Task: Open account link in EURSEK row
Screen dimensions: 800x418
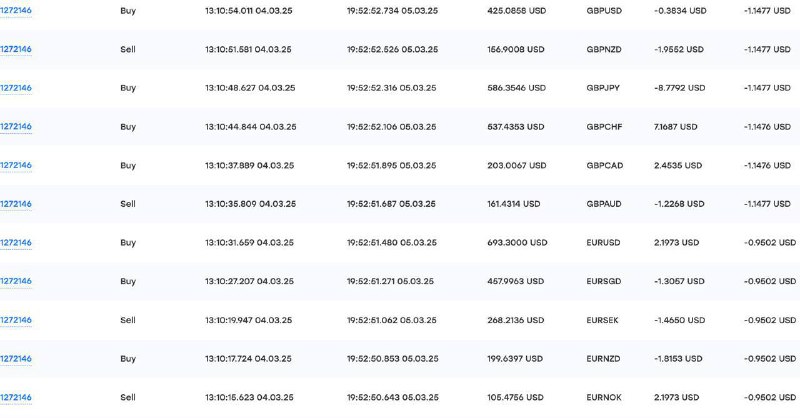Action: pyautogui.click(x=16, y=320)
